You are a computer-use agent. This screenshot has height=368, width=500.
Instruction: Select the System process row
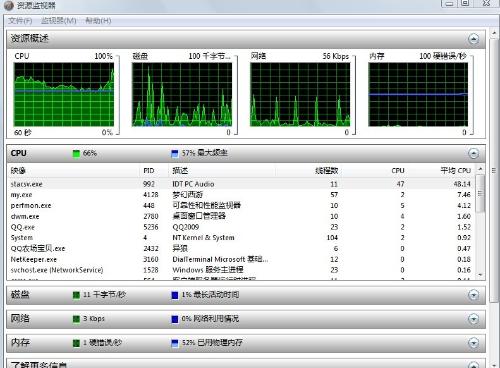click(241, 238)
